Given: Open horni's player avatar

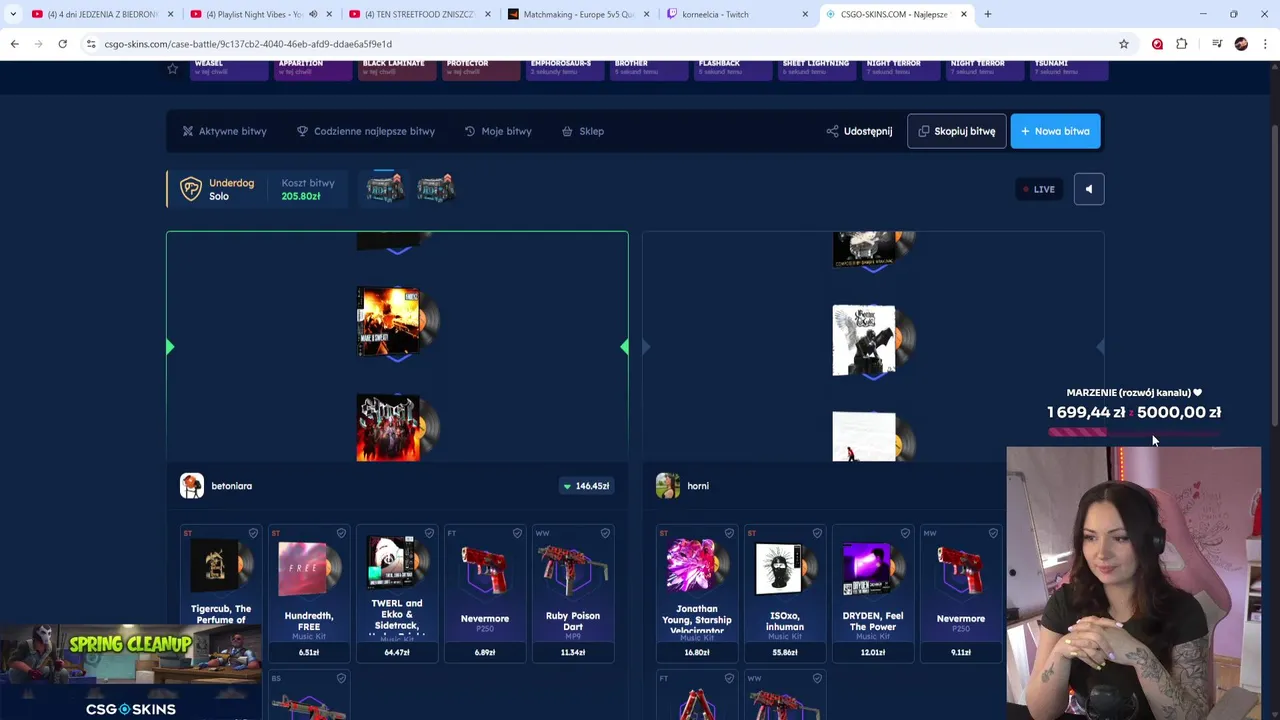Looking at the screenshot, I should (x=668, y=486).
